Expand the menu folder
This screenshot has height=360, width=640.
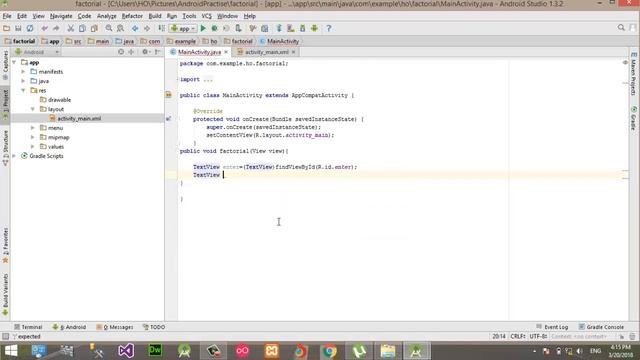(x=33, y=128)
